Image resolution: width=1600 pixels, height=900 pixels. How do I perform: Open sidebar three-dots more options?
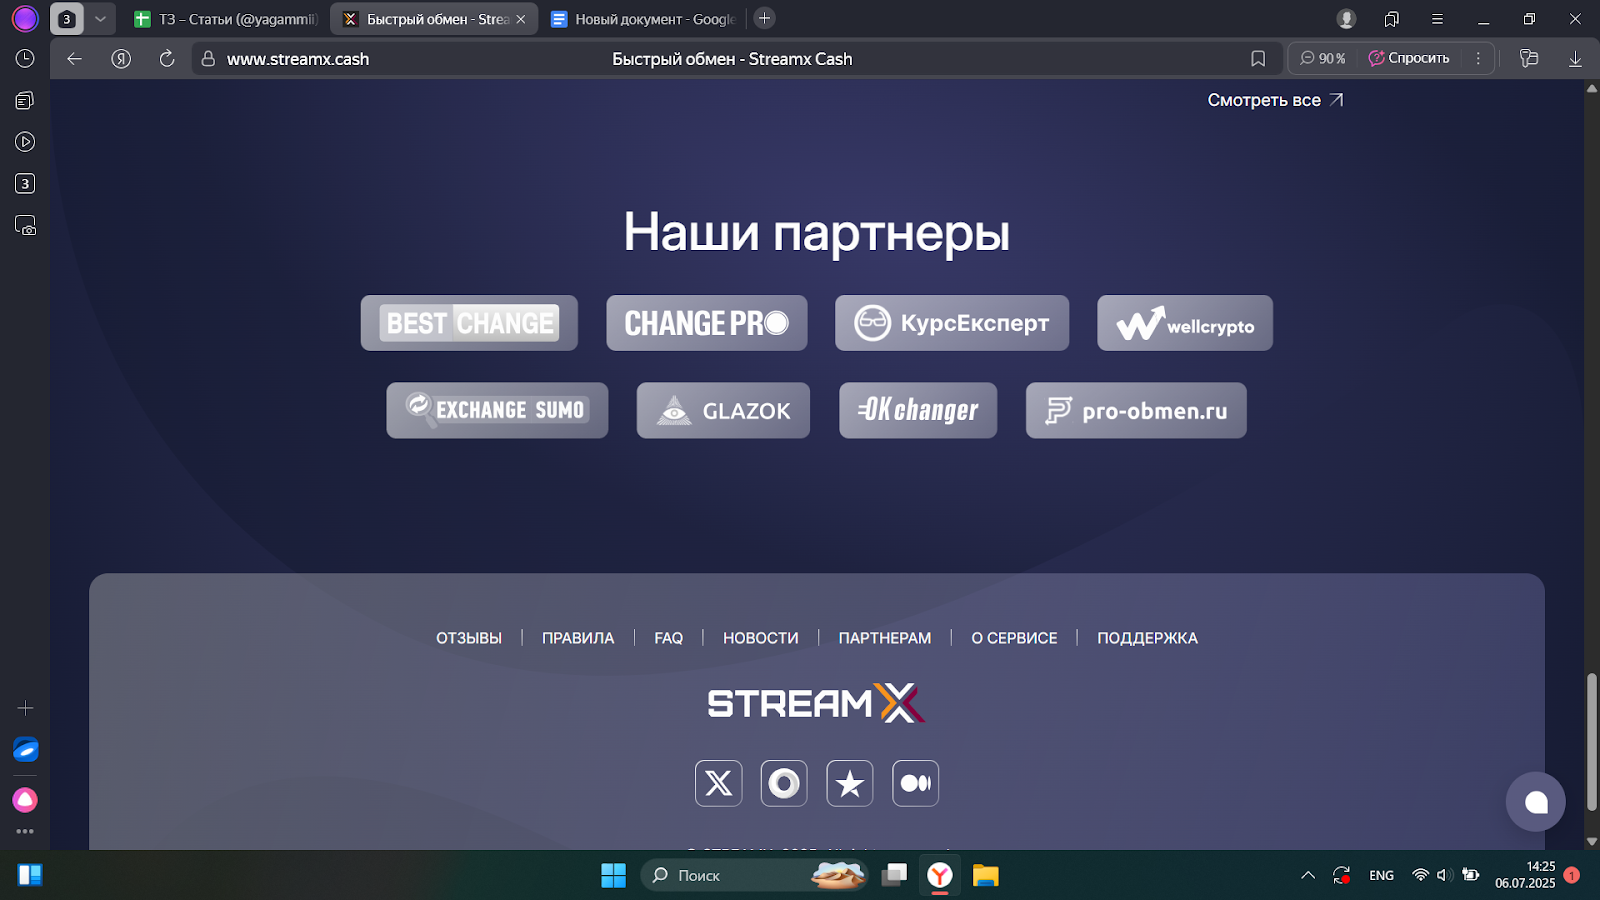pyautogui.click(x=25, y=831)
